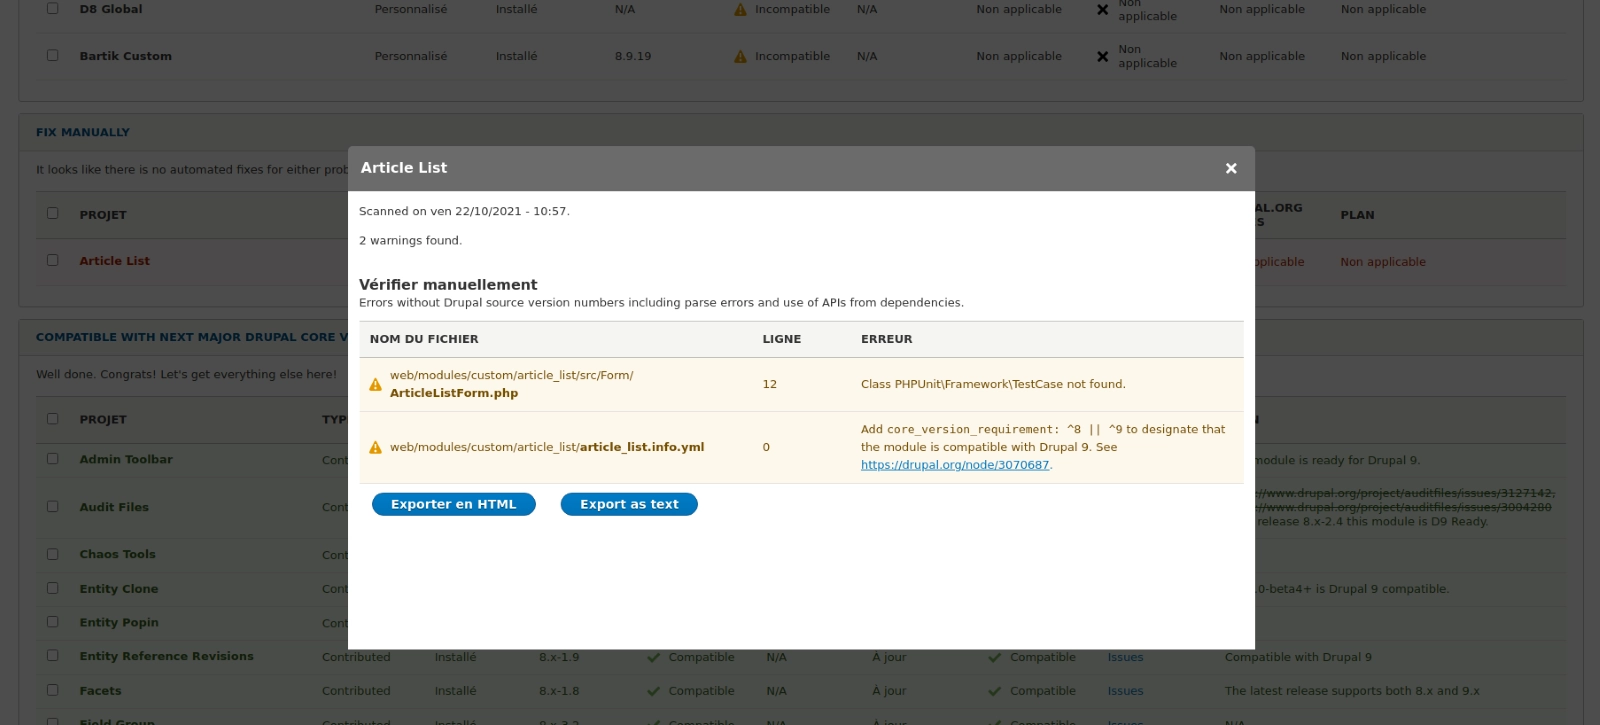Click the Entity Clone project name
This screenshot has width=1600, height=725.
pos(119,589)
